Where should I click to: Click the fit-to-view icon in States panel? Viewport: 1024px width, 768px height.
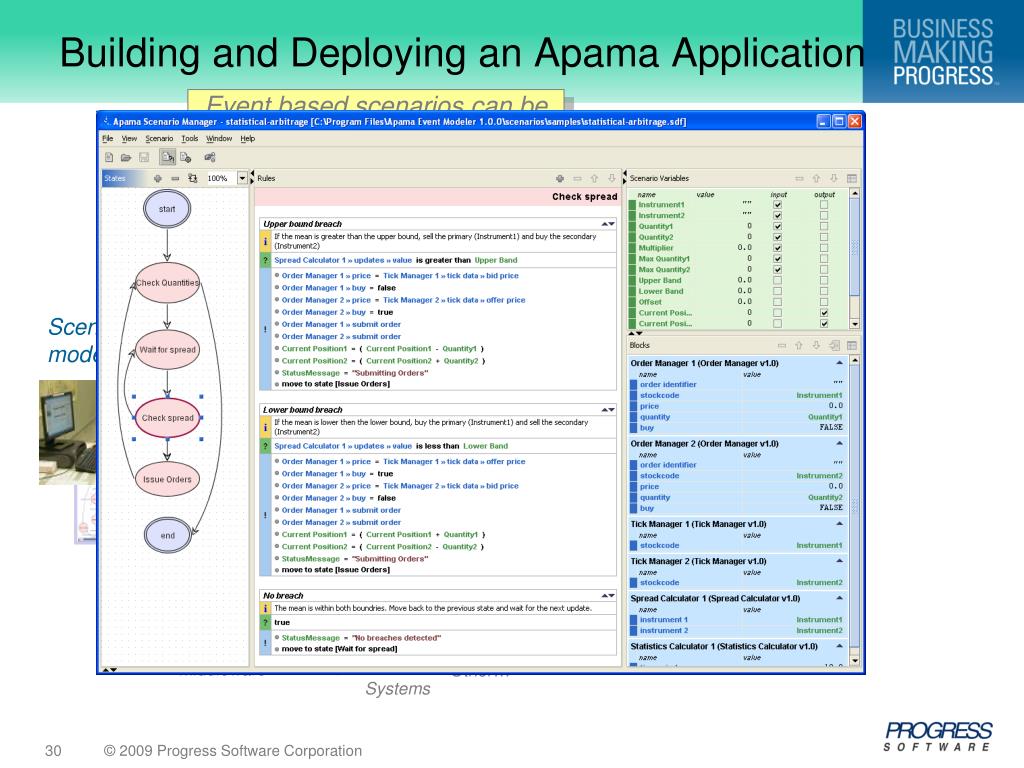click(193, 178)
